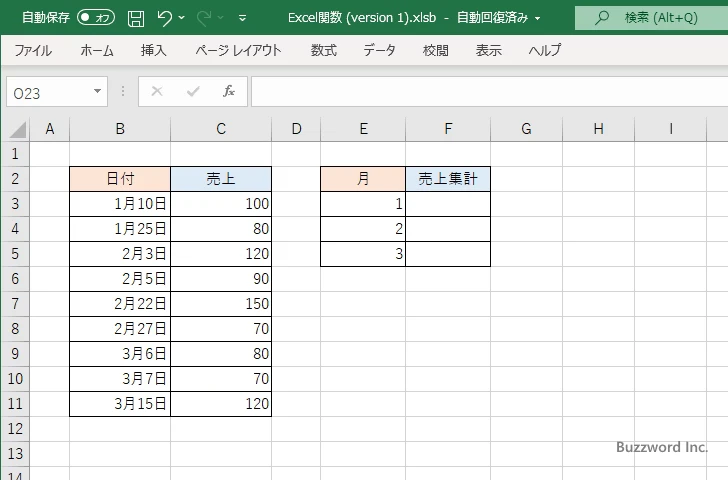728x480 pixels.
Task: Select the sales cell with 150
Action: click(221, 304)
